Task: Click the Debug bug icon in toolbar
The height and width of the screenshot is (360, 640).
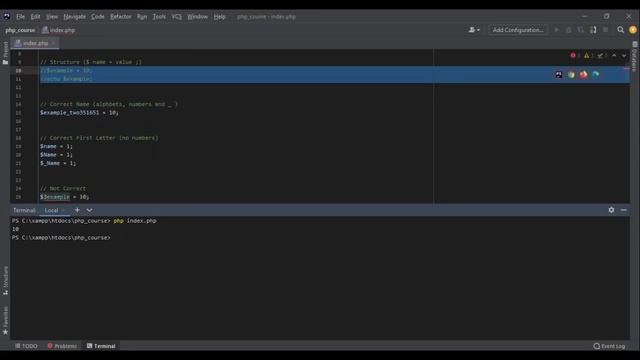Action: pyautogui.click(x=569, y=30)
